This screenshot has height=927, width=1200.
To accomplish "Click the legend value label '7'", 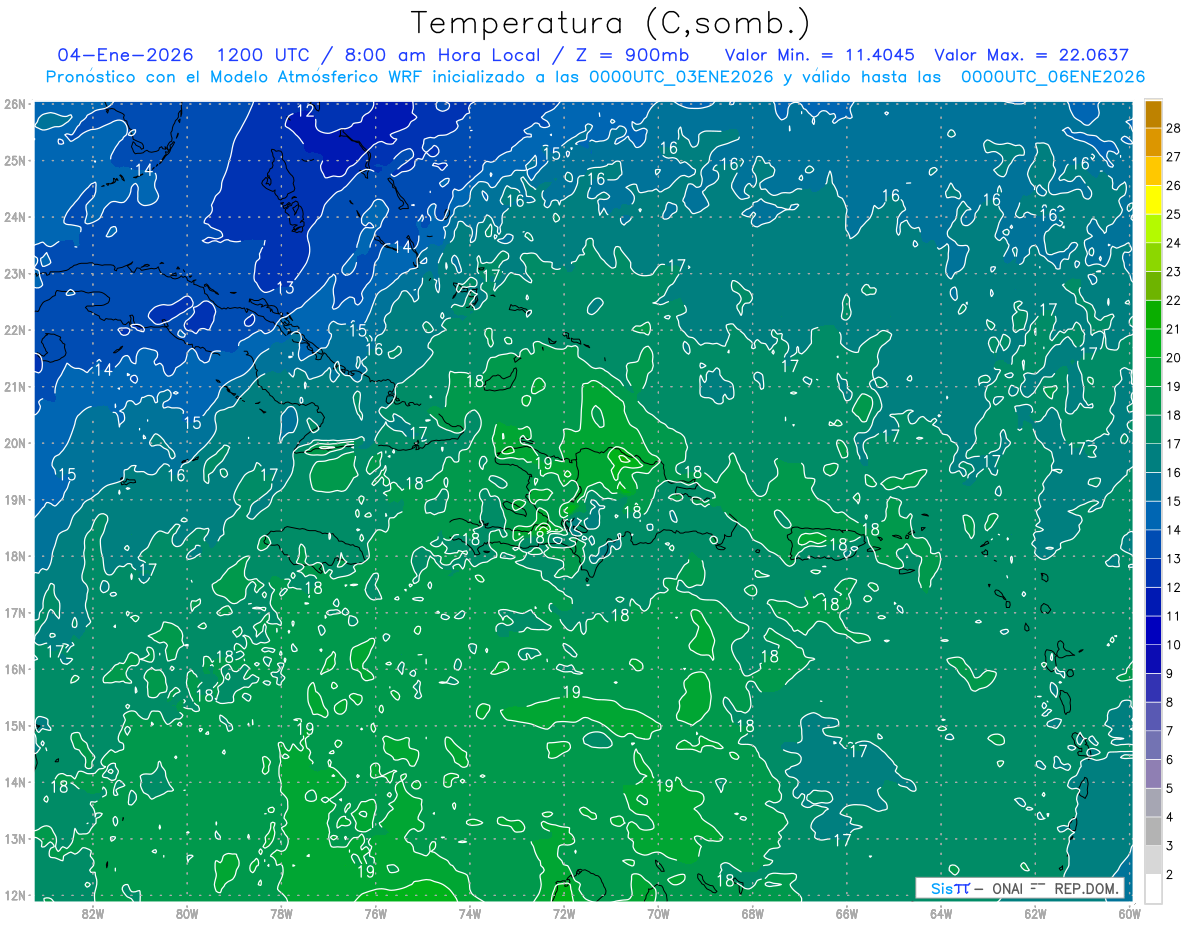I will click(1170, 731).
